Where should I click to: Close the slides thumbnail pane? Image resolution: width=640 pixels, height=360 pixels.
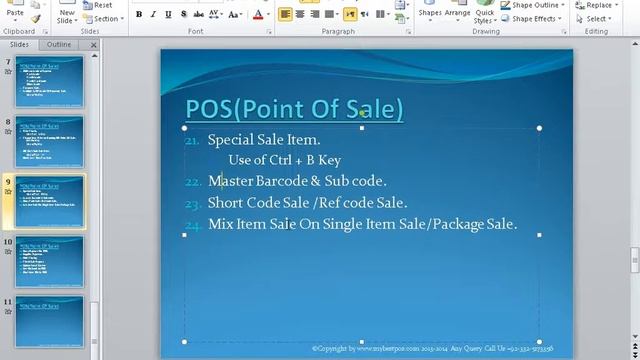(93, 45)
